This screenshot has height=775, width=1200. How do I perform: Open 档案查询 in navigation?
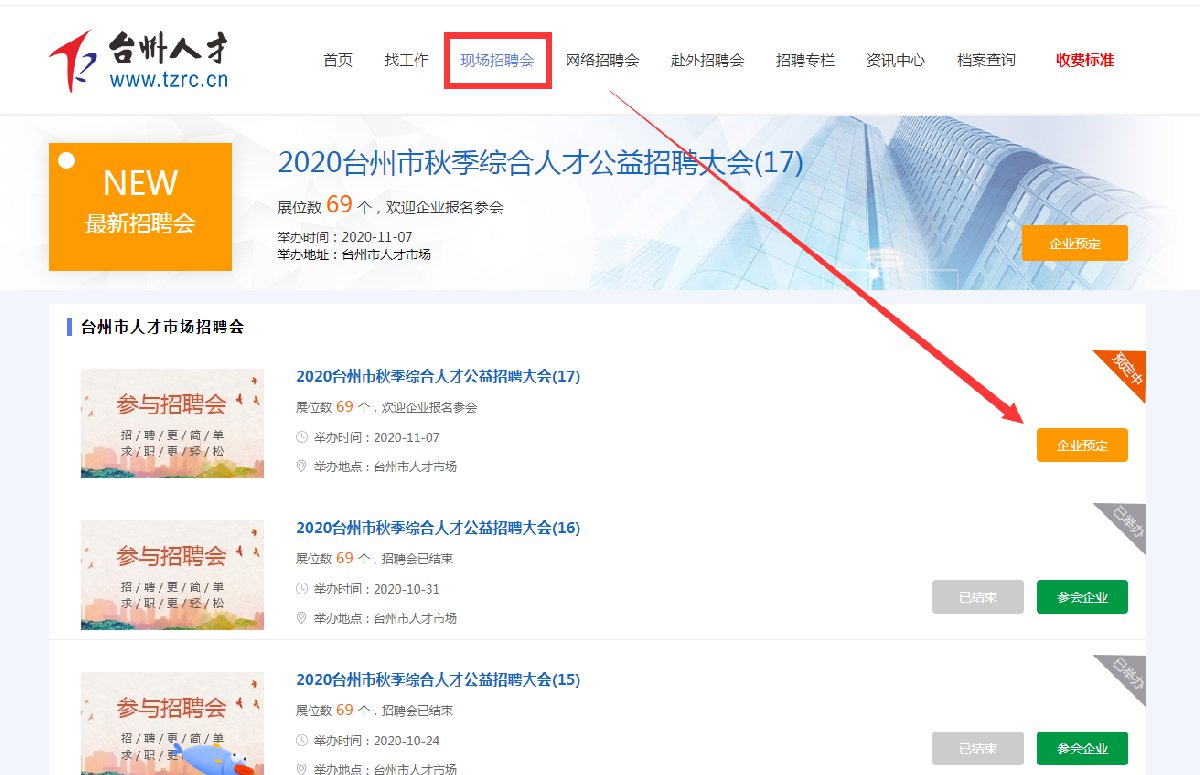[x=986, y=60]
